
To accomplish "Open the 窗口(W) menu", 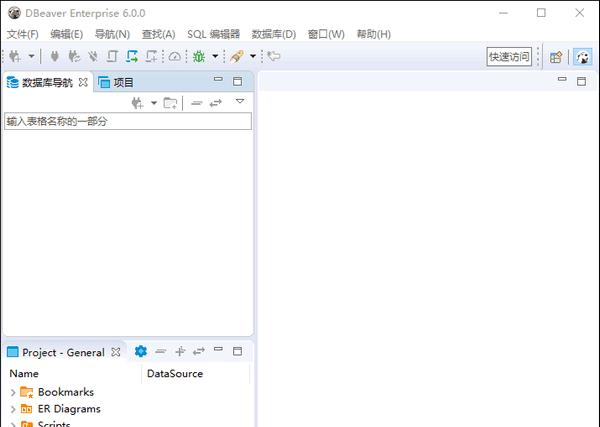I will click(x=326, y=34).
